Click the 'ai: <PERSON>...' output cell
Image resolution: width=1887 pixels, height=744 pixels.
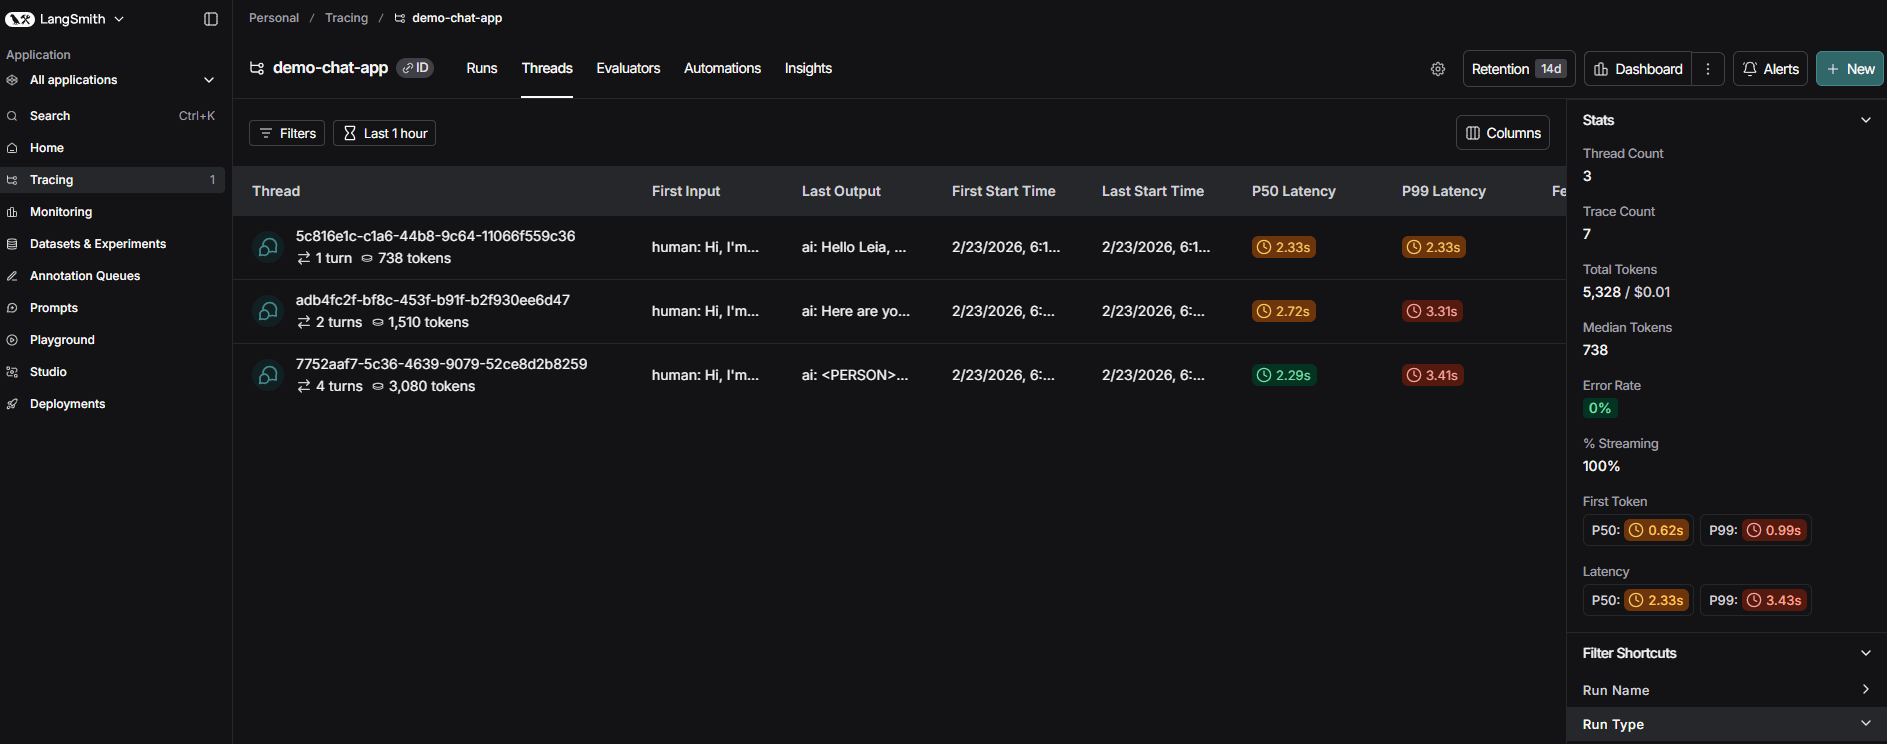point(855,375)
